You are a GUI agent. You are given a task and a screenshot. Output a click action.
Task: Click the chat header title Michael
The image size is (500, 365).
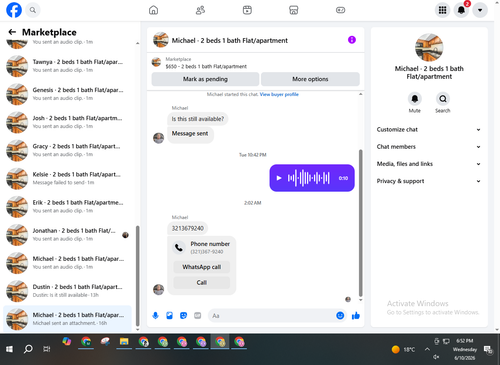pos(230,40)
